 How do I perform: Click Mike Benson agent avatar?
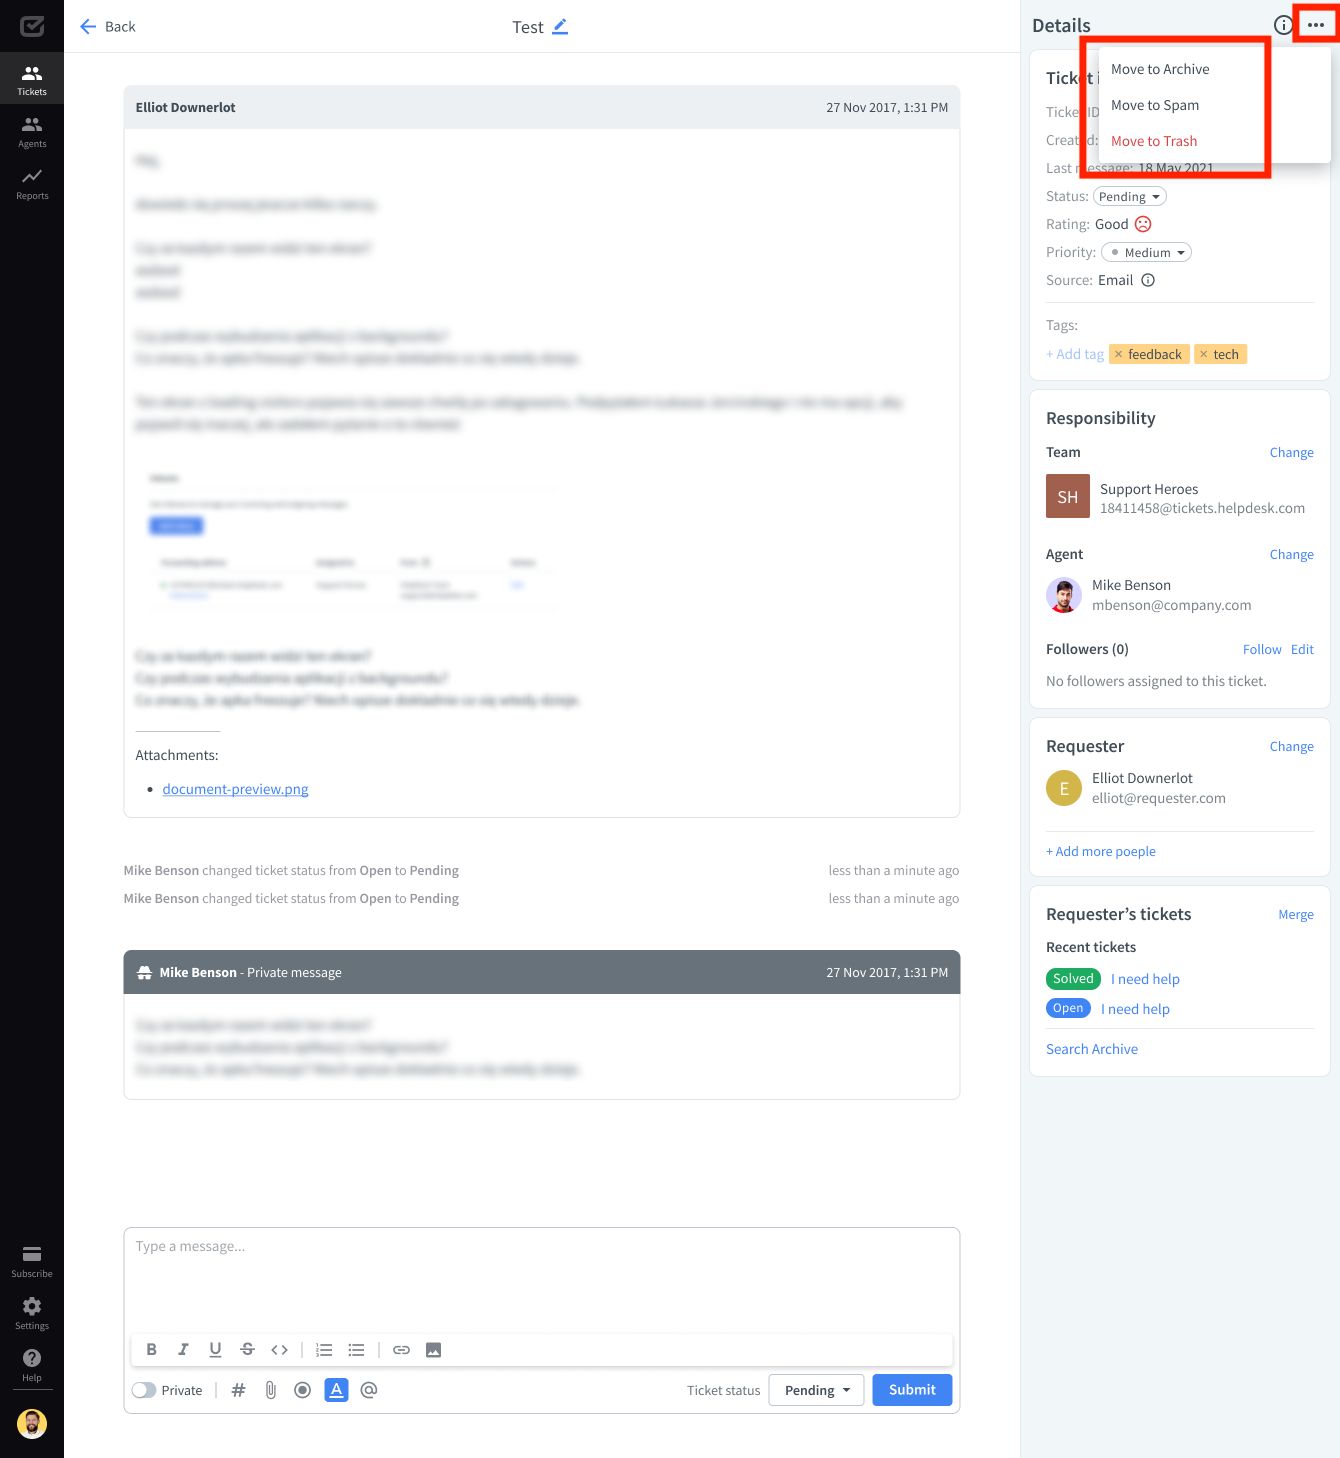[x=1064, y=595]
